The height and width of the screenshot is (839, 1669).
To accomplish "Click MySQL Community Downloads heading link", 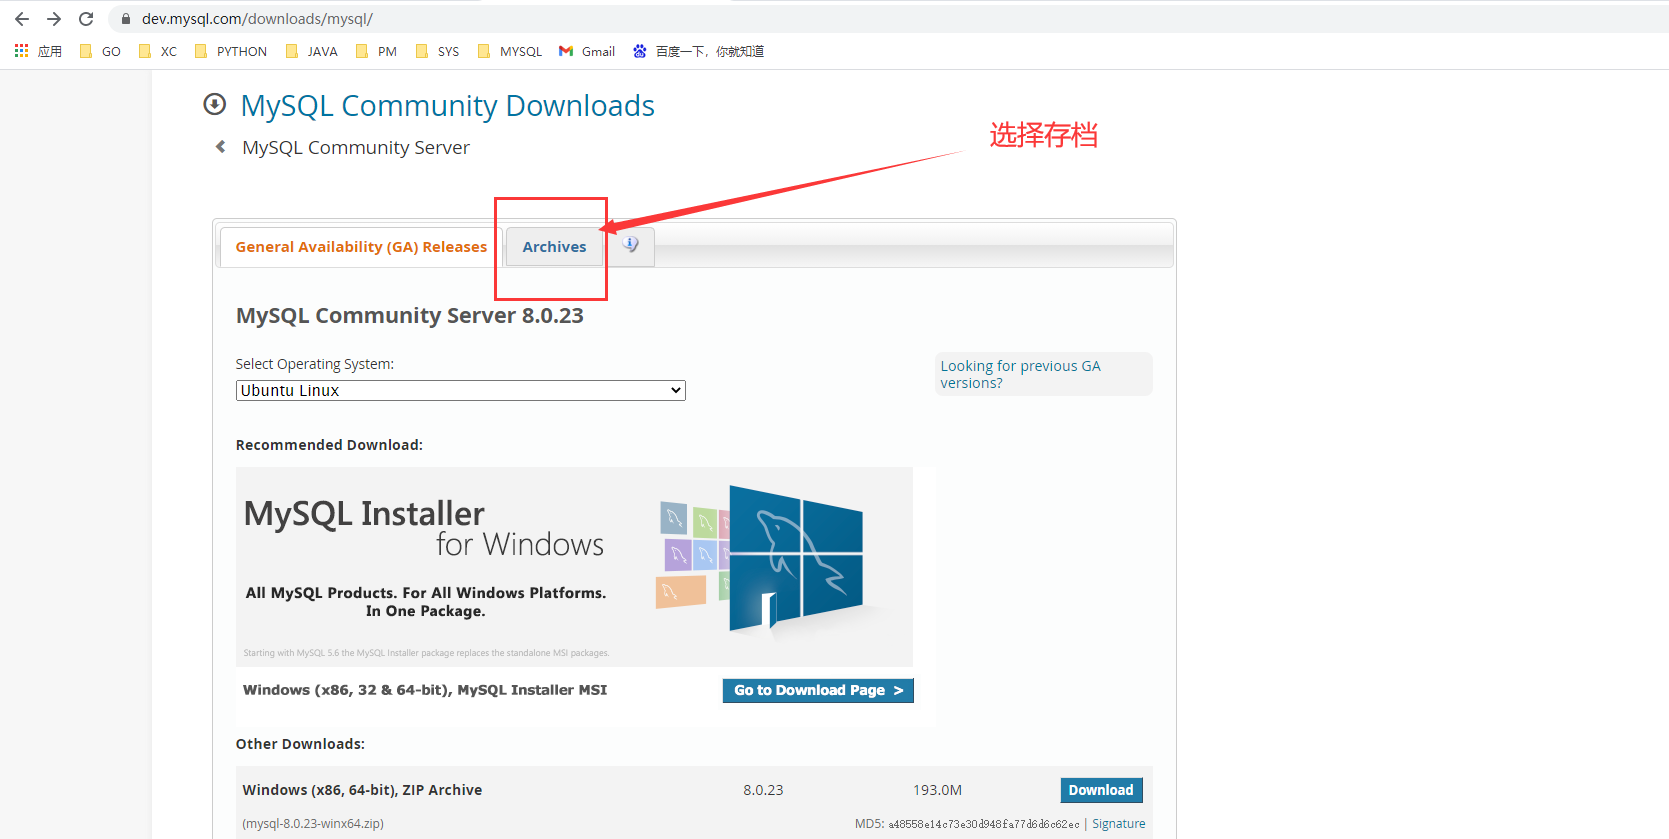I will (x=447, y=105).
